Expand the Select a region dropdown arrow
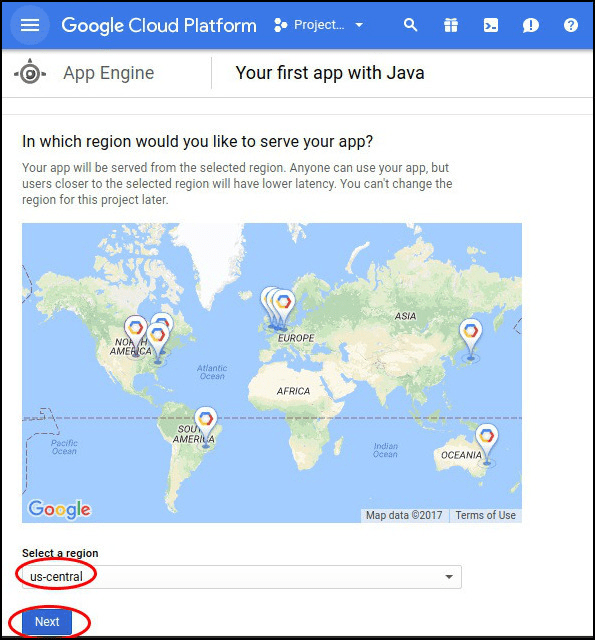Image resolution: width=595 pixels, height=640 pixels. (449, 577)
